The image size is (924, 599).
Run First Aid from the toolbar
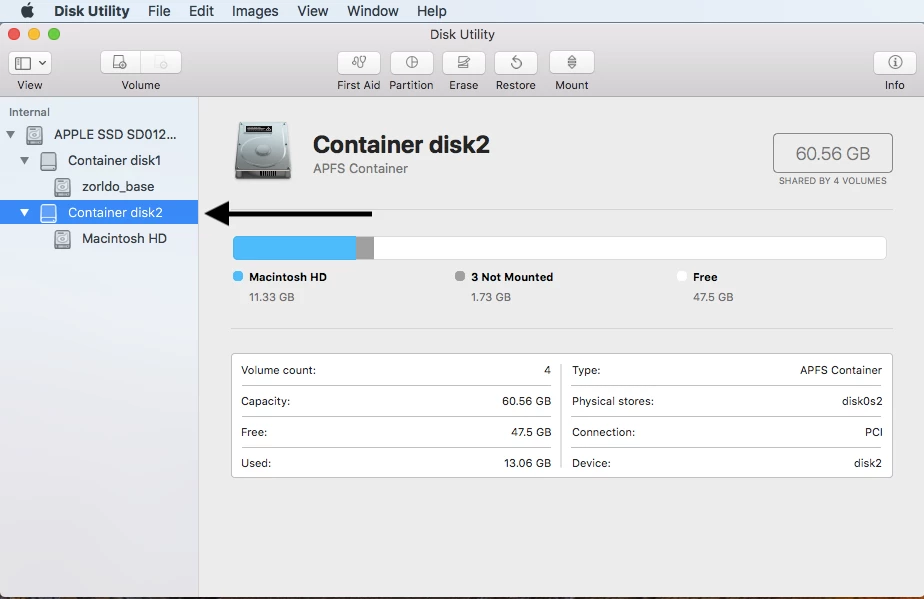tap(358, 62)
